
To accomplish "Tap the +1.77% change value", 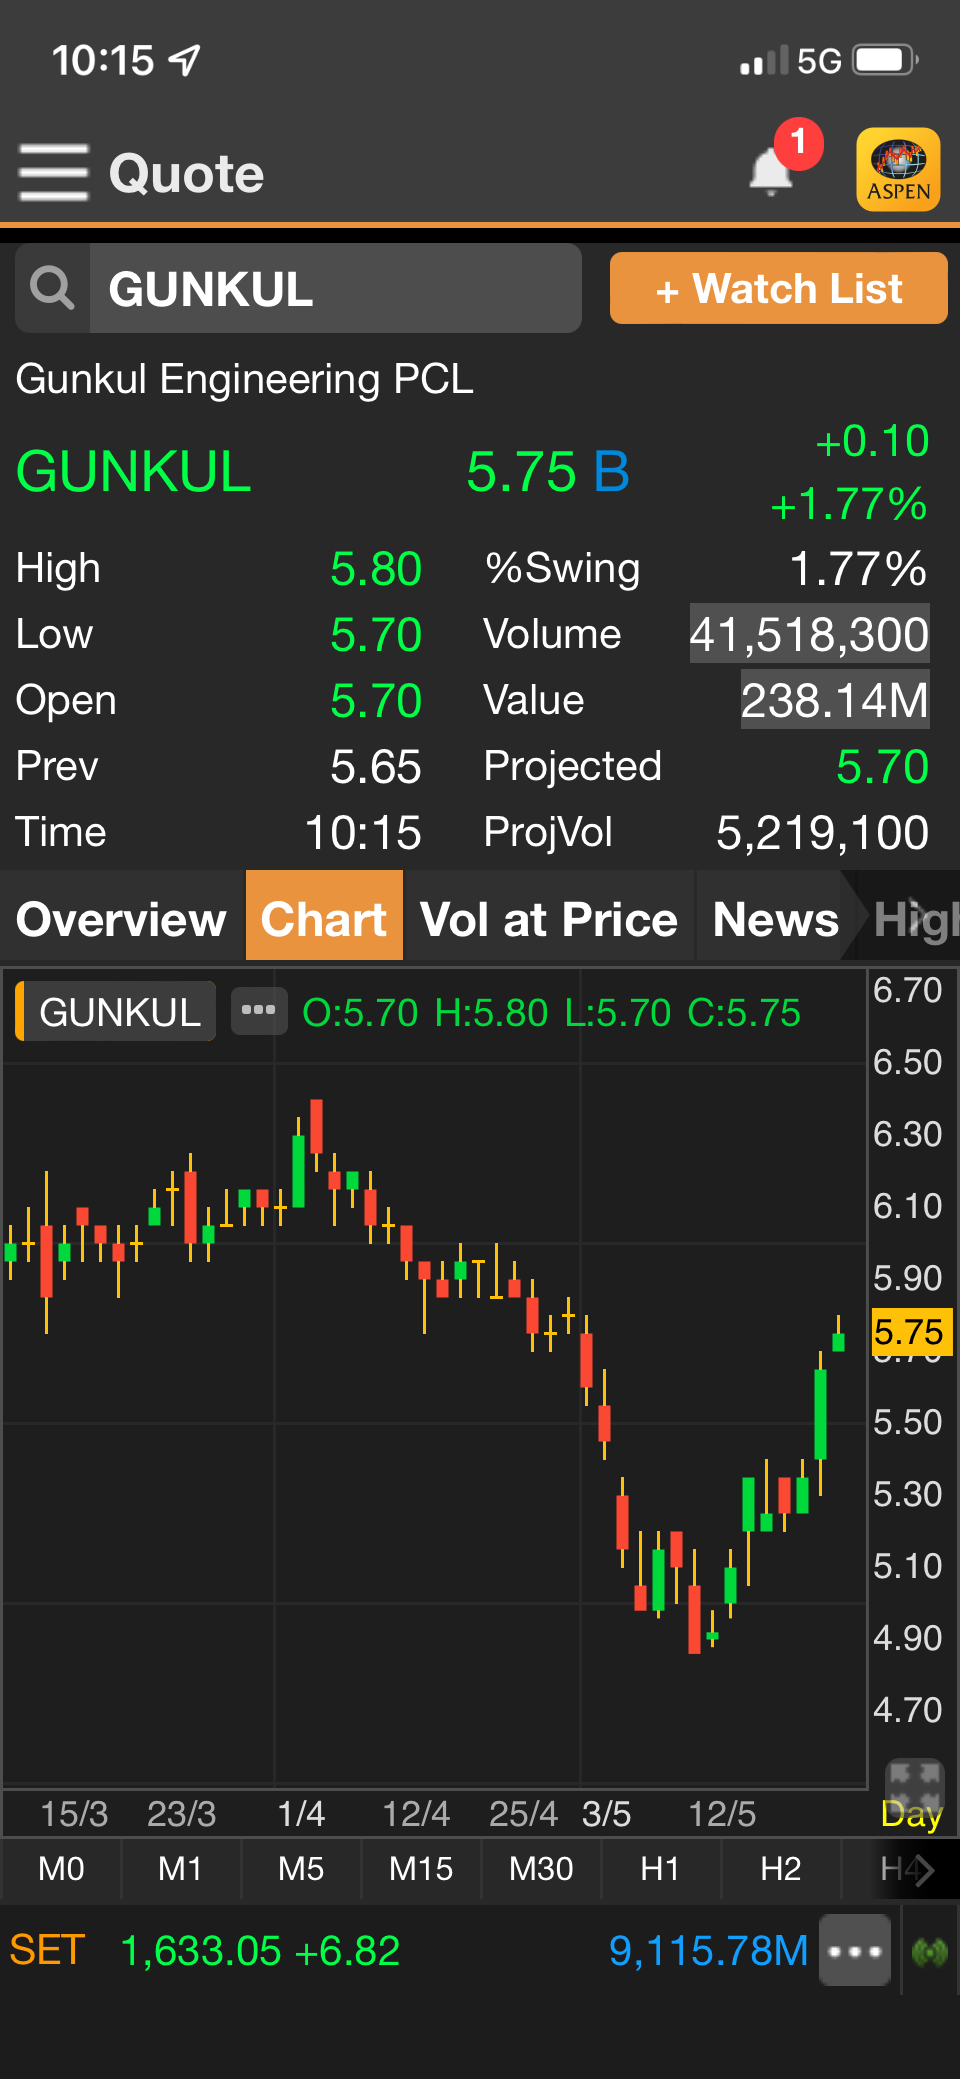I will click(x=849, y=504).
